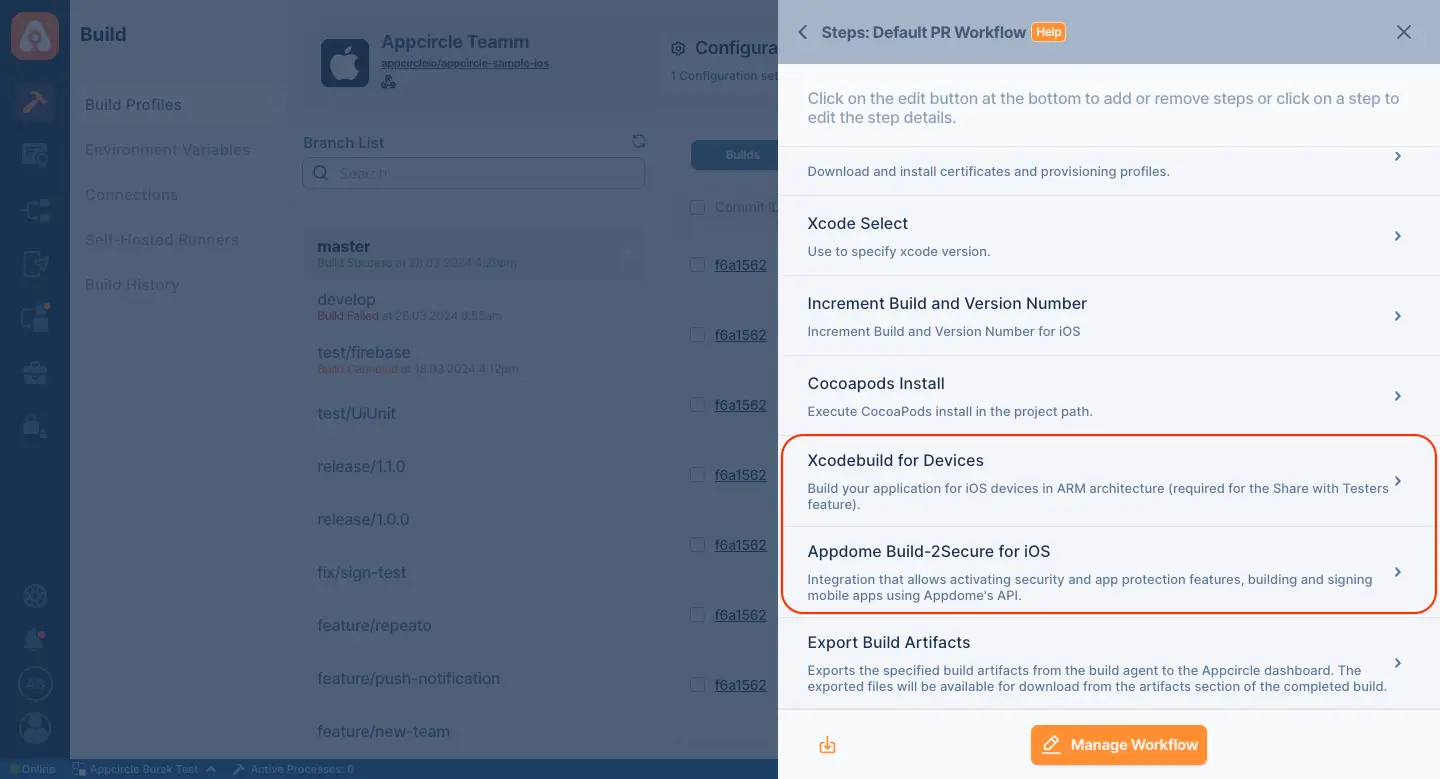The height and width of the screenshot is (779, 1440).
Task: Open the sidebar document-with-arrow module icon
Action: [35, 264]
